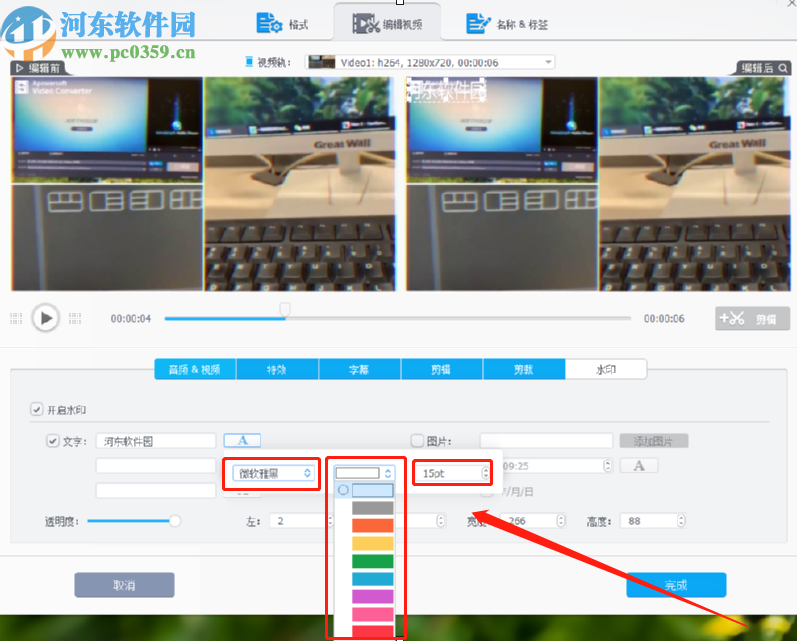Switch to the 编辑视频 tab
The width and height of the screenshot is (797, 641).
387,24
